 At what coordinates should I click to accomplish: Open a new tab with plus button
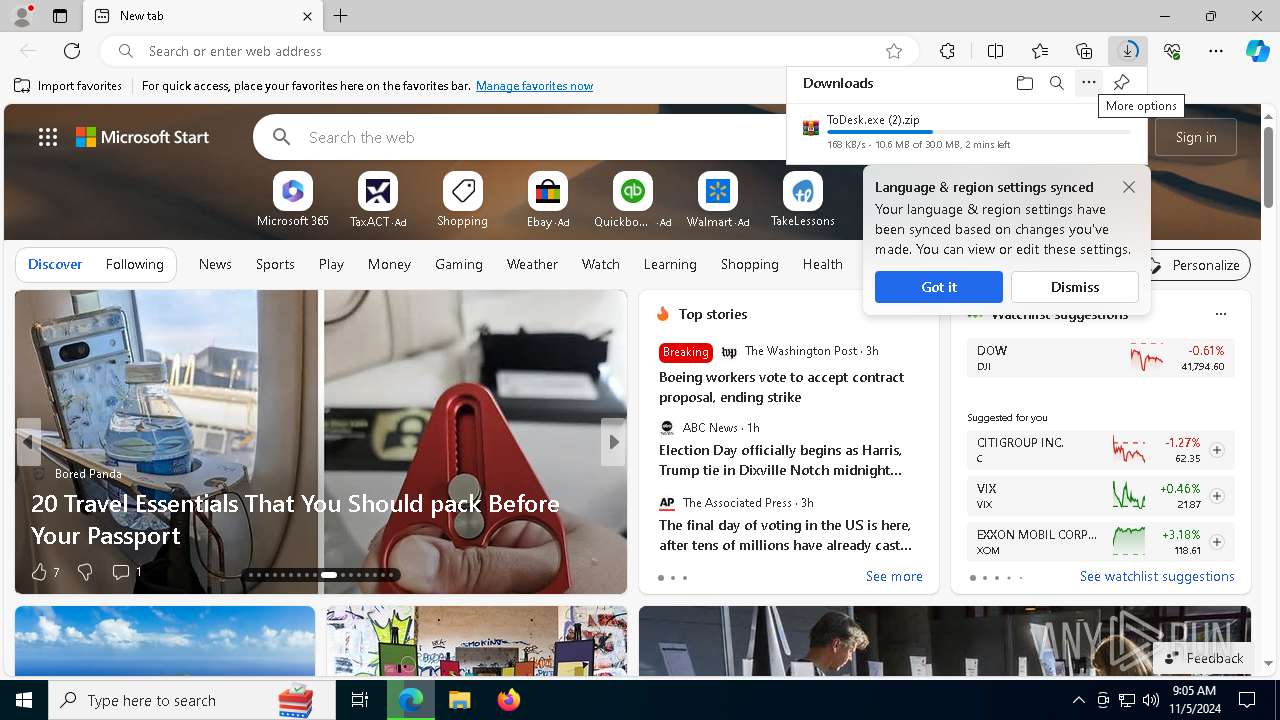pos(341,16)
